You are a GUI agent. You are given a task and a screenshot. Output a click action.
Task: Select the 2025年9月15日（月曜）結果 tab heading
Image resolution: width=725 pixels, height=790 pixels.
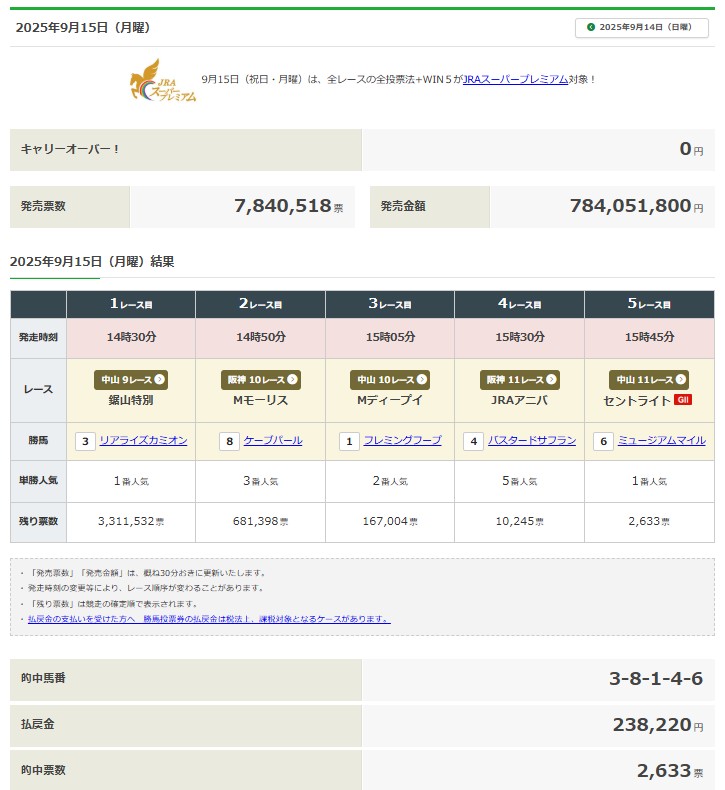(92, 262)
